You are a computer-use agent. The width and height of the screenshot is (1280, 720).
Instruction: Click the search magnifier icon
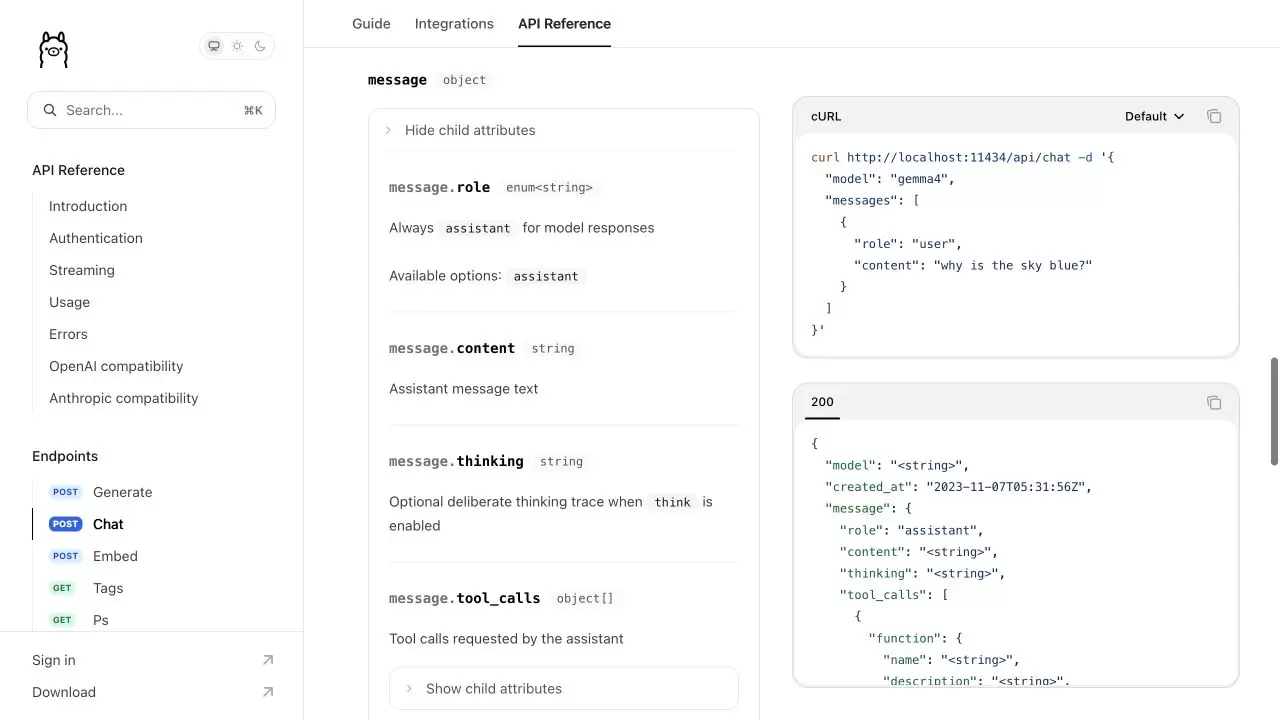click(x=50, y=110)
